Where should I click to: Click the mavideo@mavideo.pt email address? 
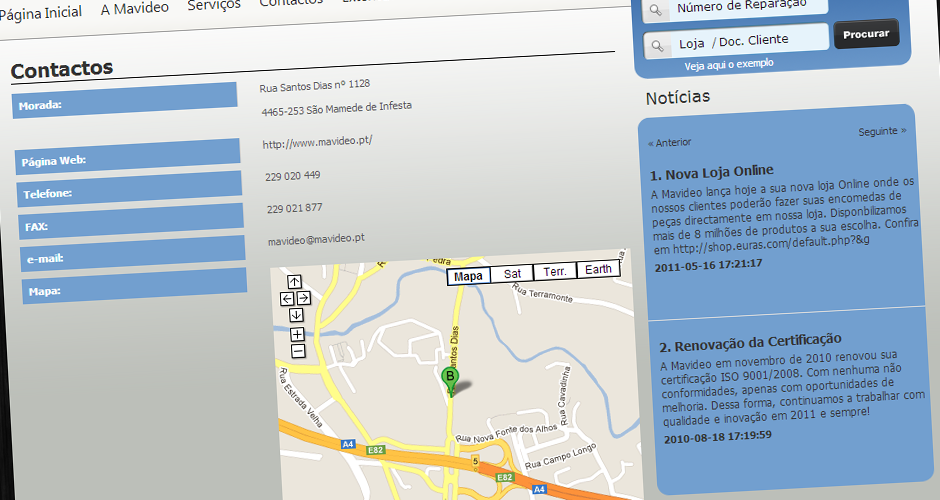pyautogui.click(x=316, y=240)
